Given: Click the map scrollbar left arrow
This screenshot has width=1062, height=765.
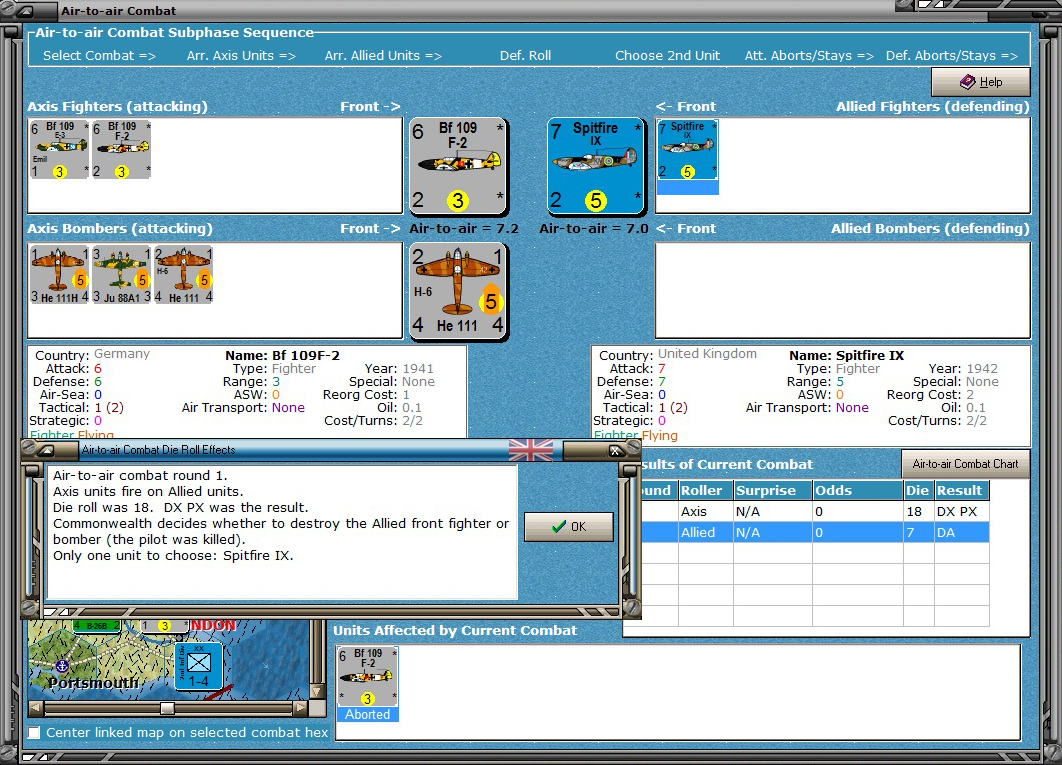Looking at the screenshot, I should pyautogui.click(x=35, y=708).
